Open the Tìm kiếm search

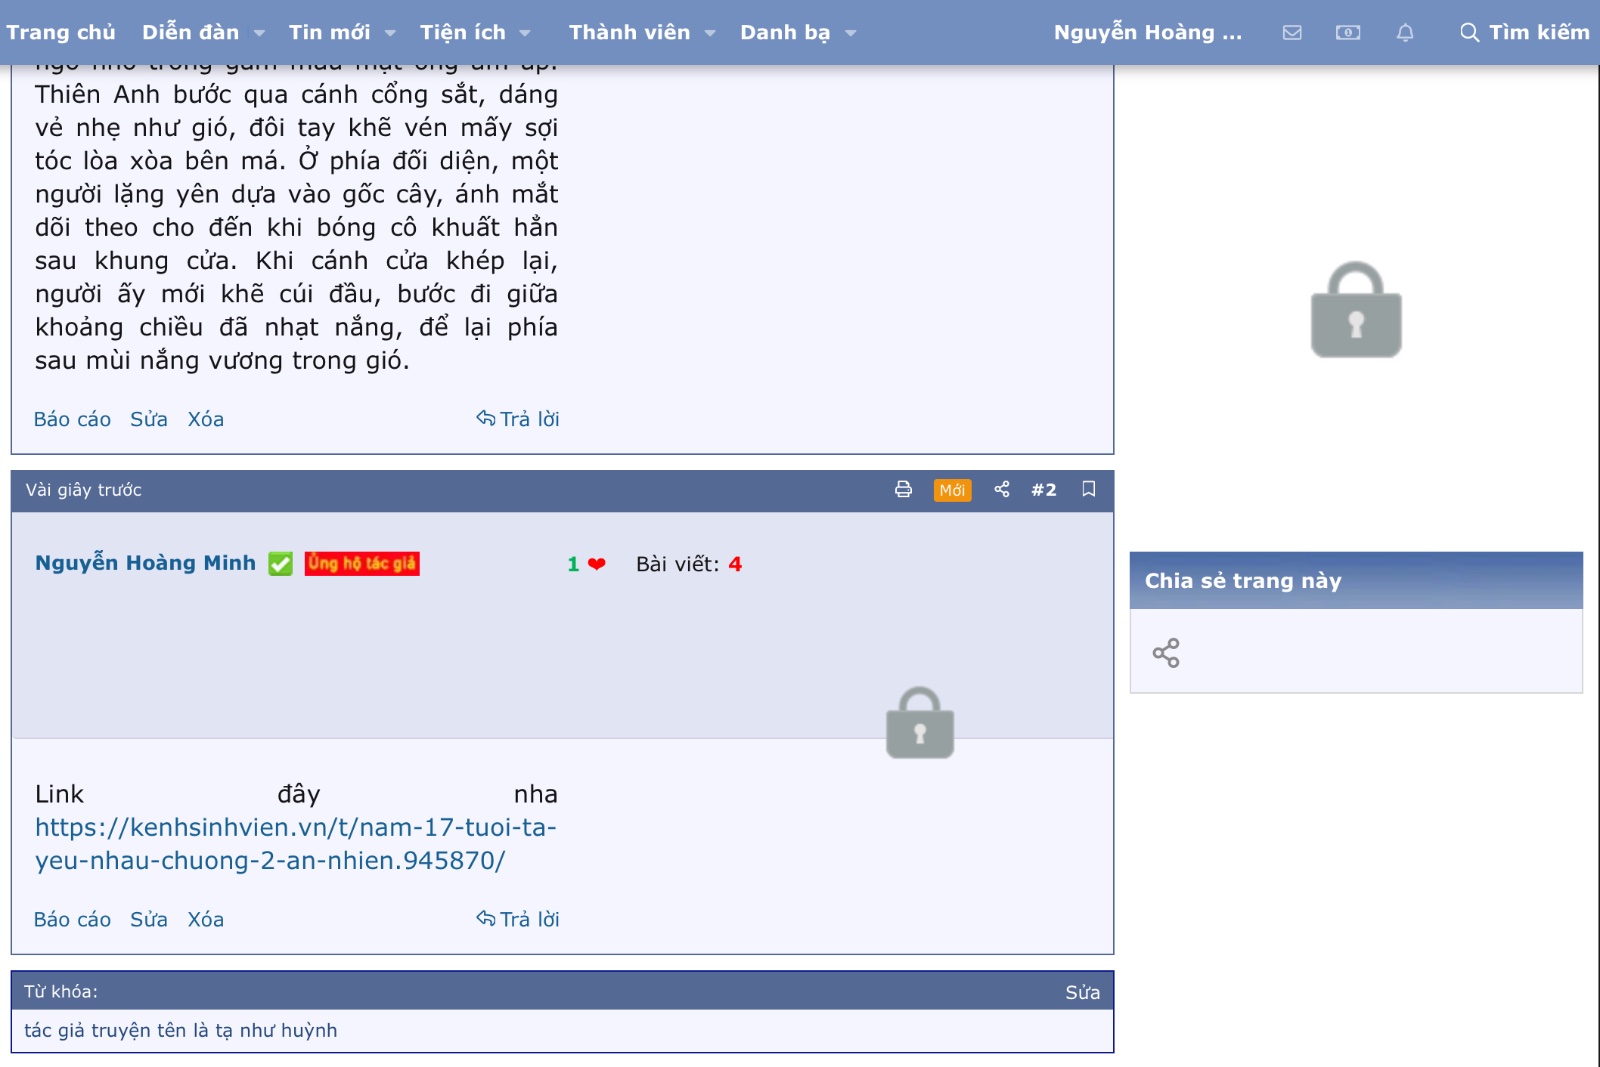tap(1525, 32)
